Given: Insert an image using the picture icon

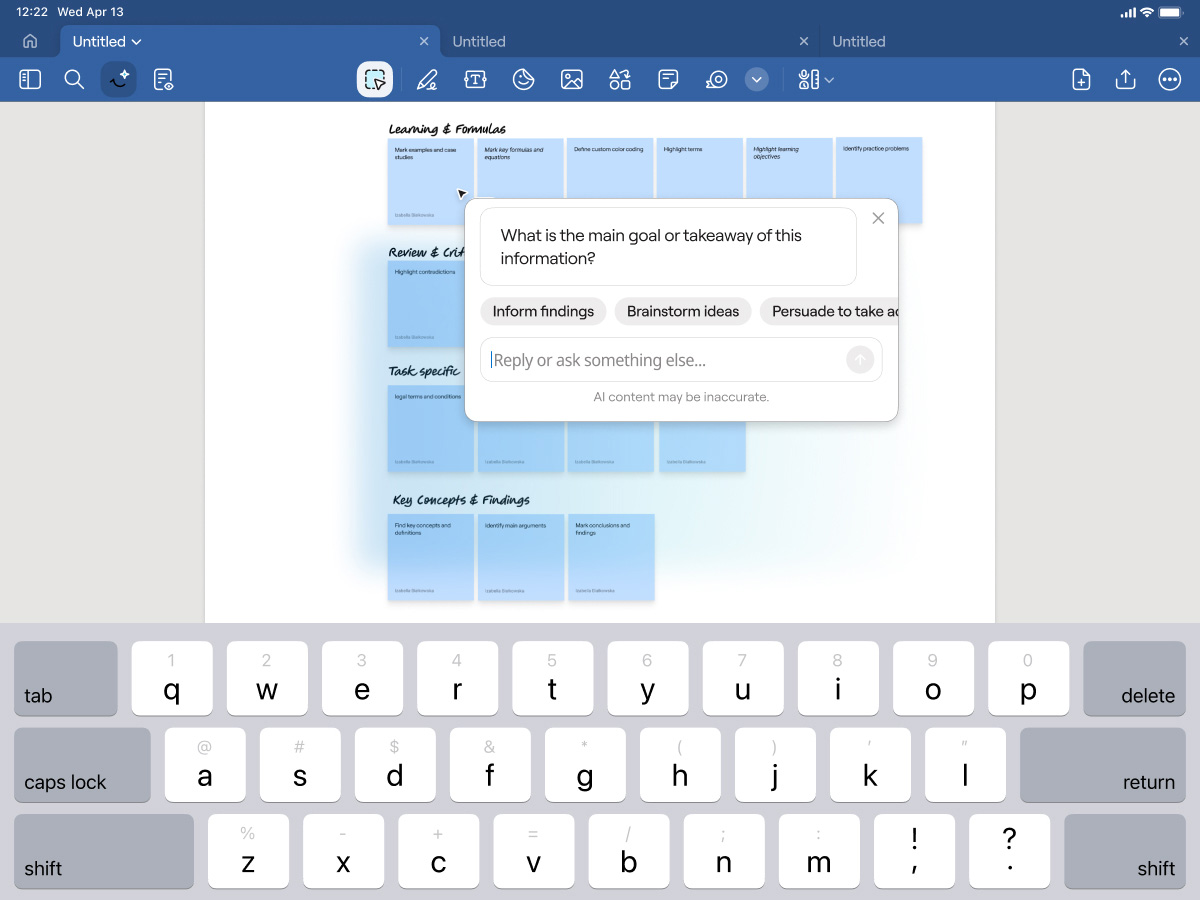Looking at the screenshot, I should [x=572, y=80].
